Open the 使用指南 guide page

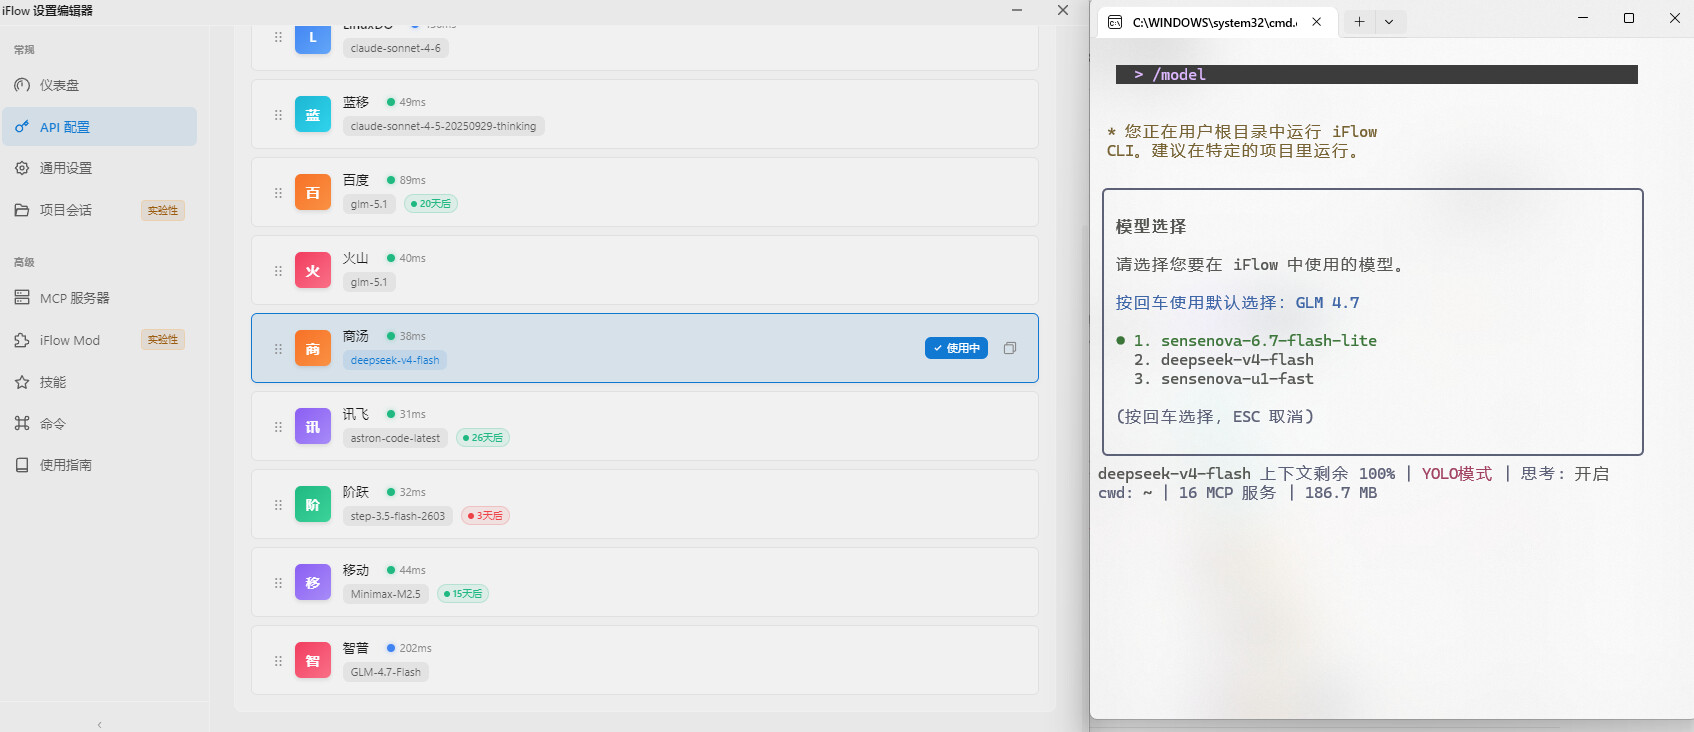[99, 465]
